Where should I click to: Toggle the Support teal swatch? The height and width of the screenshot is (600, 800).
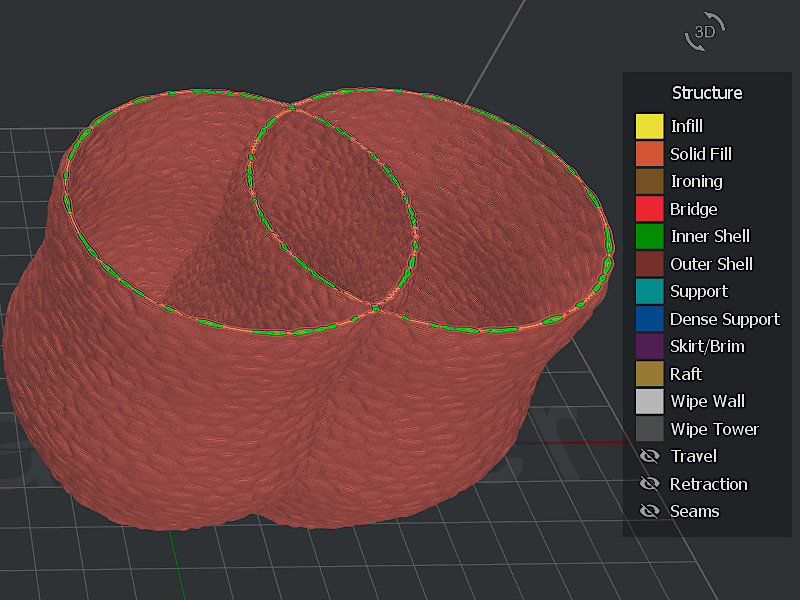(x=649, y=291)
